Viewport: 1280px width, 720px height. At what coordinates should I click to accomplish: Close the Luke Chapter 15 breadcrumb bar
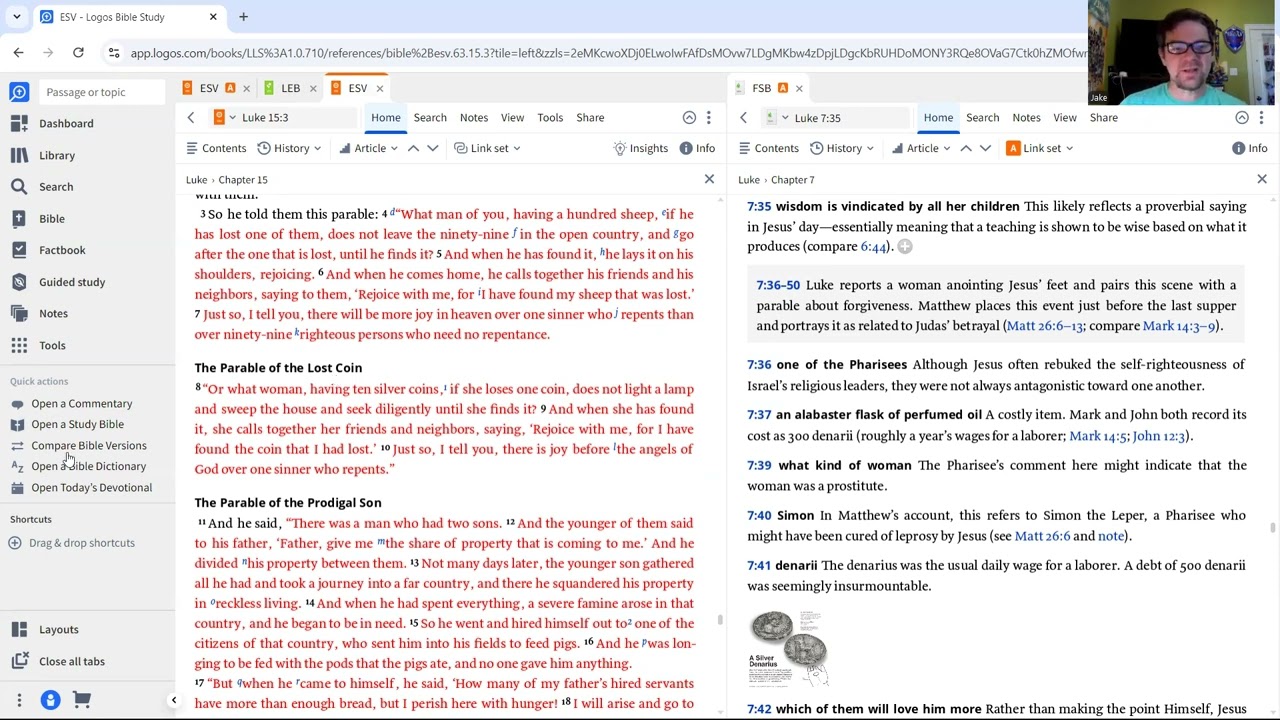point(709,179)
